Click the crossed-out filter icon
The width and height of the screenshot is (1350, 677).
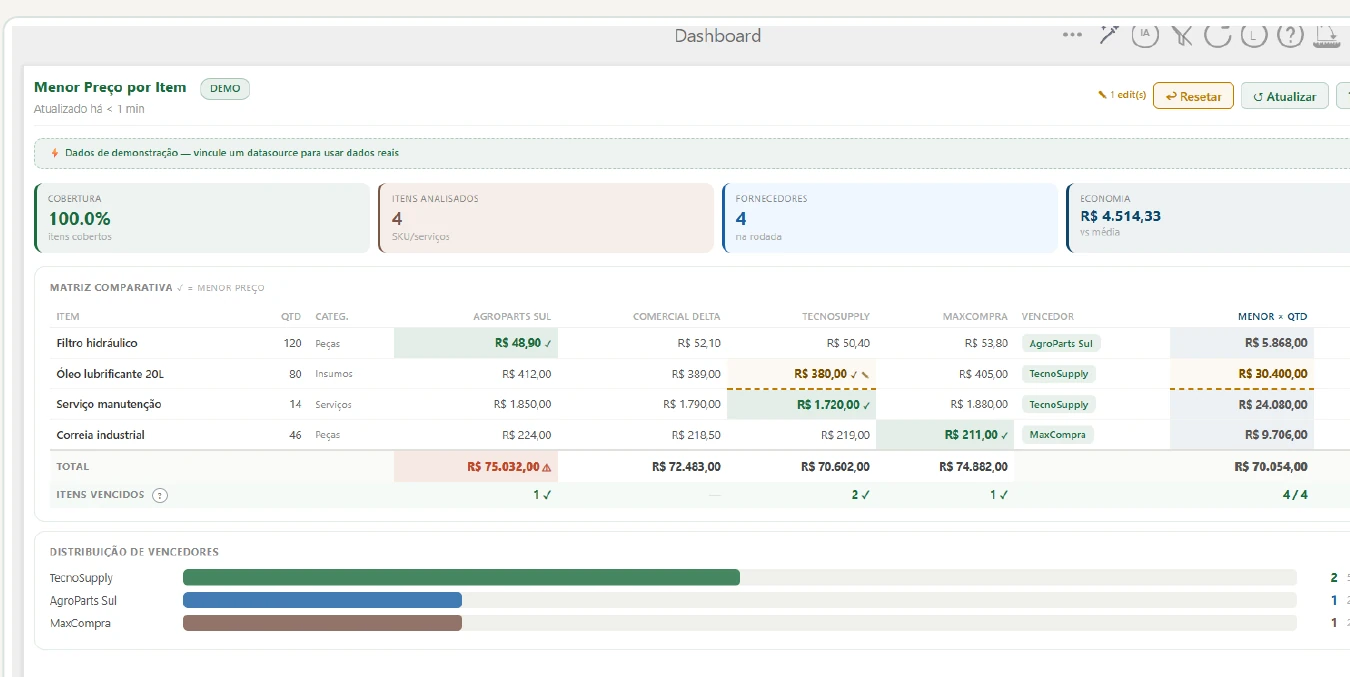coord(1182,36)
